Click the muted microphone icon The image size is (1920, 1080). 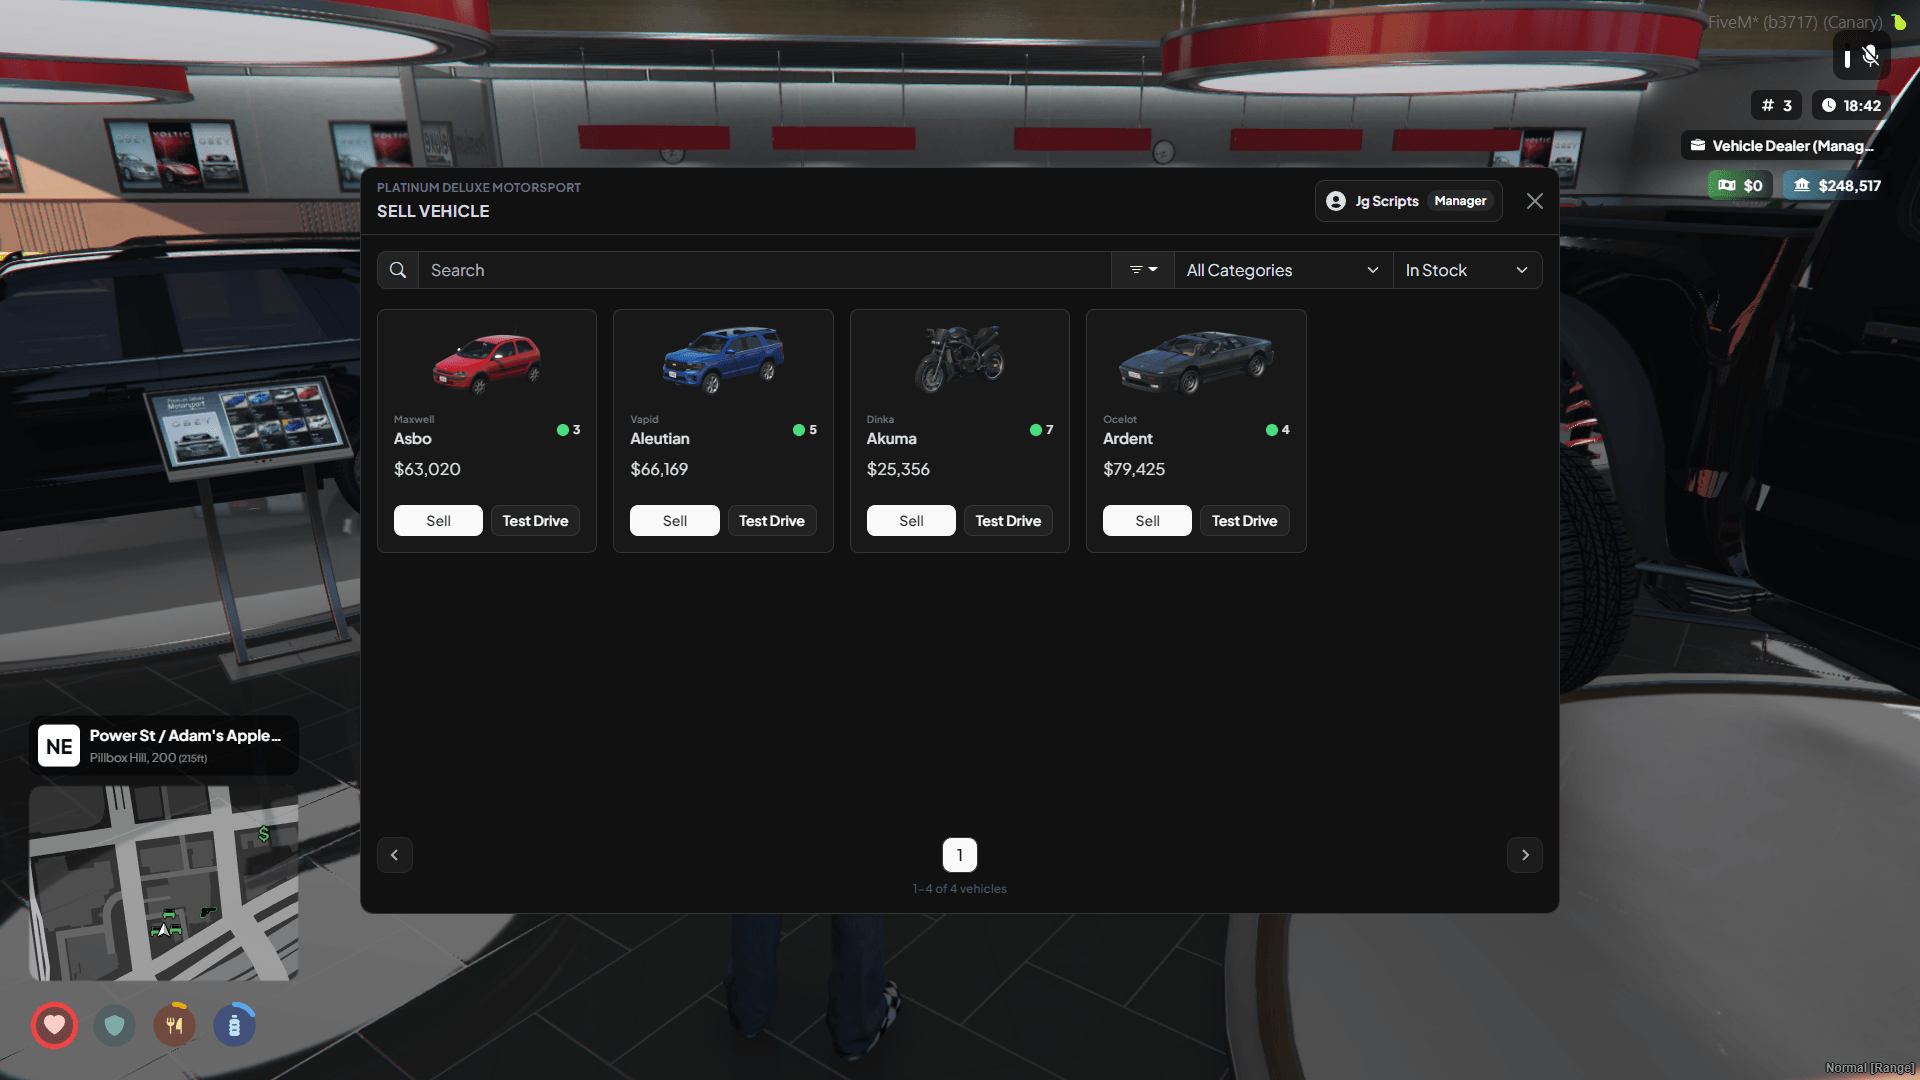coord(1870,57)
